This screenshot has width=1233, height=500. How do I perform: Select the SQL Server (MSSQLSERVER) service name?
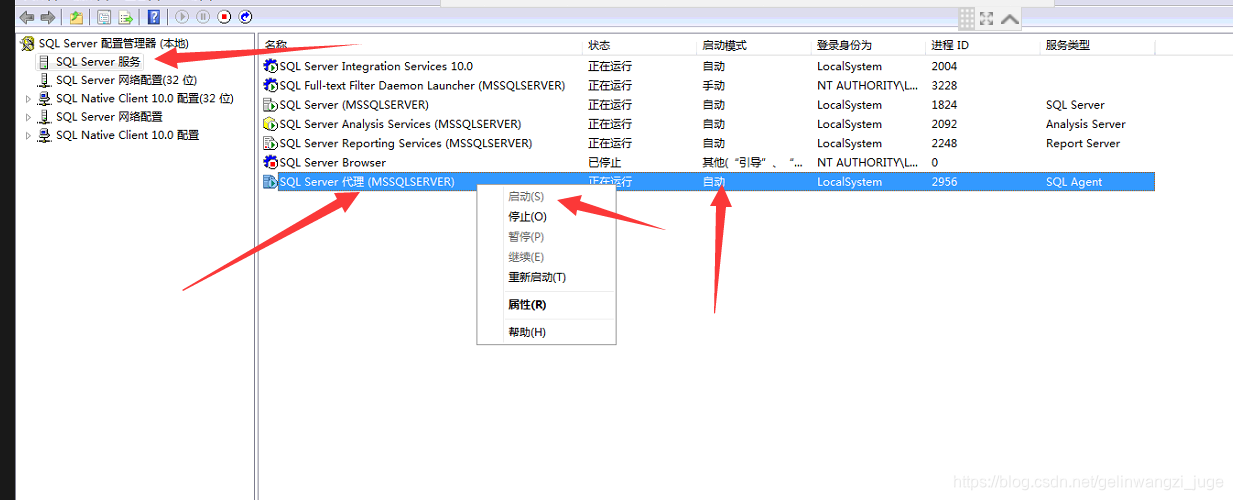coord(354,105)
